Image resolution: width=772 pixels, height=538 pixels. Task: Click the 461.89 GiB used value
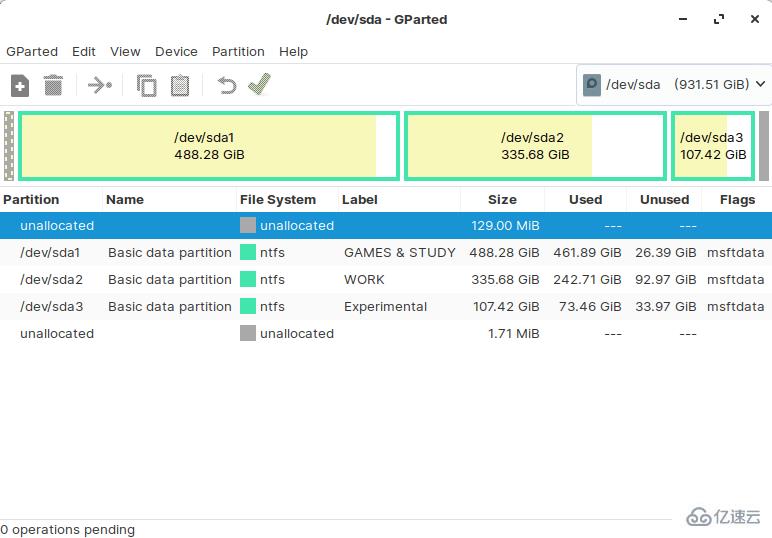click(587, 253)
